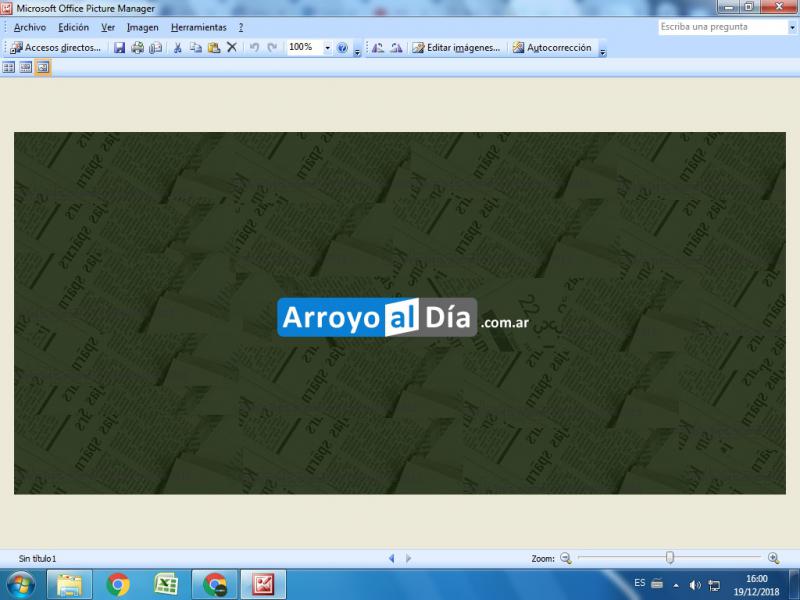The image size is (800, 600).
Task: Open the Windows Start button
Action: pos(20,585)
